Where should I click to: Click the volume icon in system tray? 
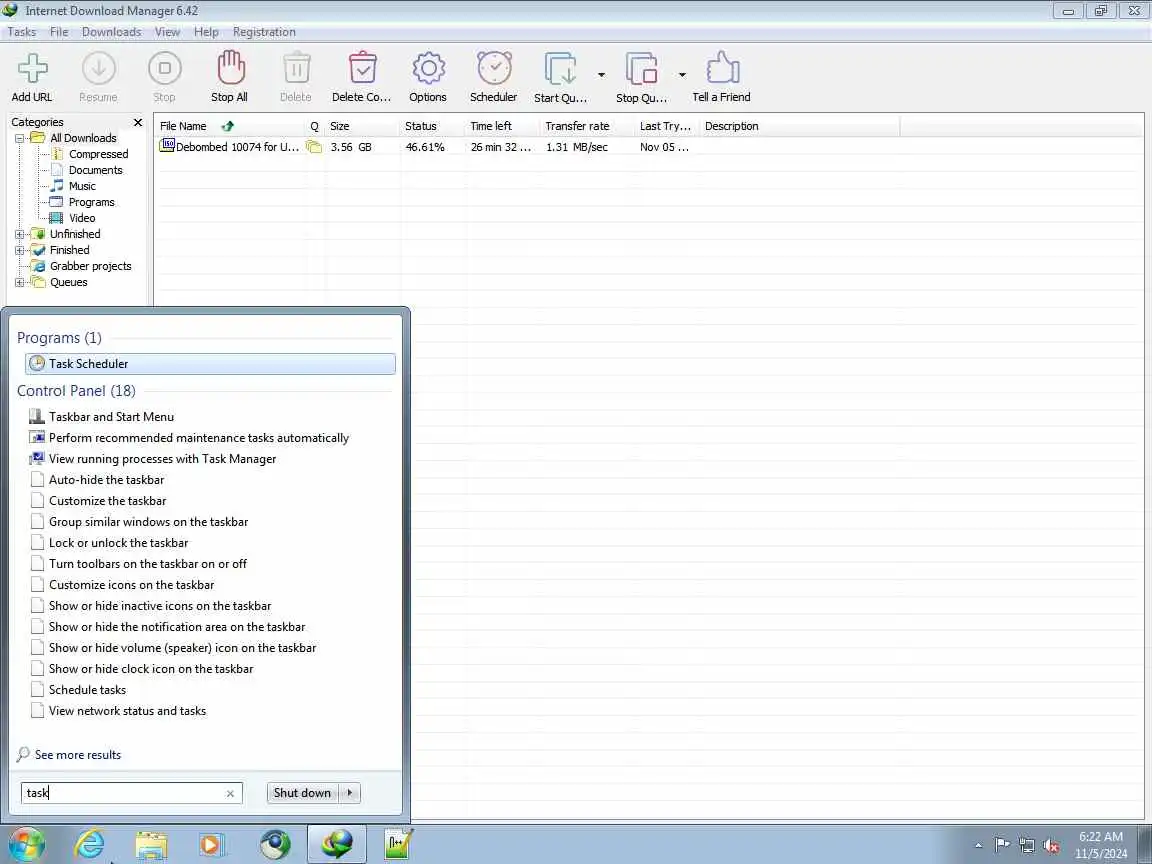tap(1051, 846)
